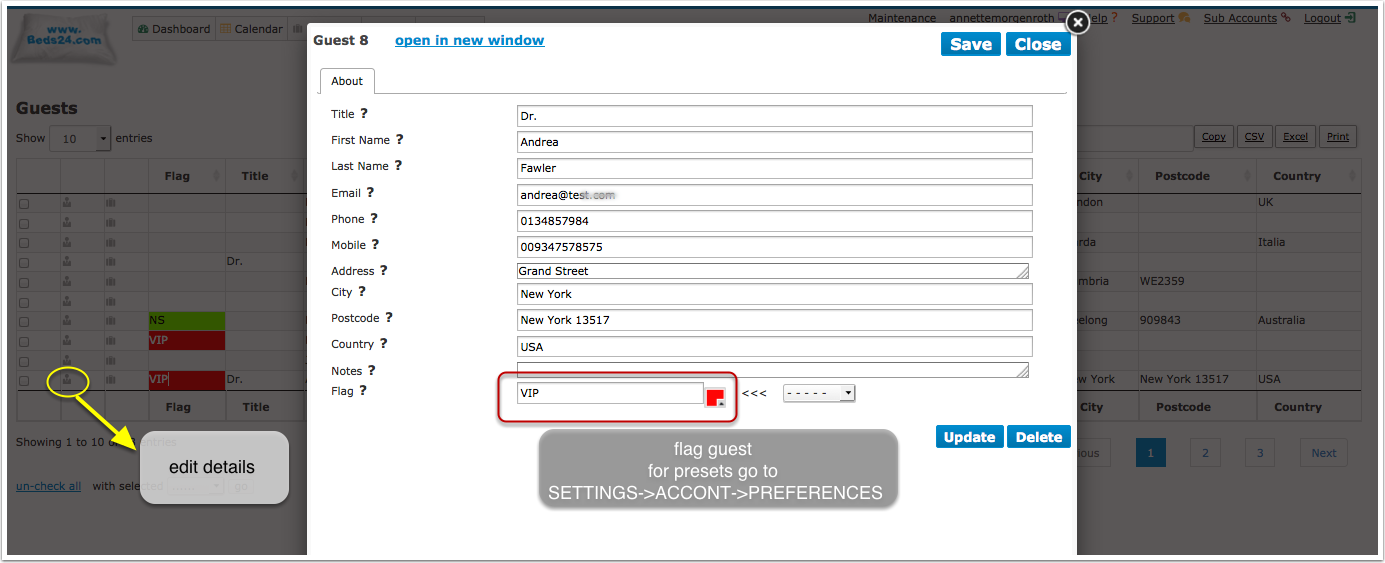
Task: Open help for the Last Name field
Action: (399, 166)
